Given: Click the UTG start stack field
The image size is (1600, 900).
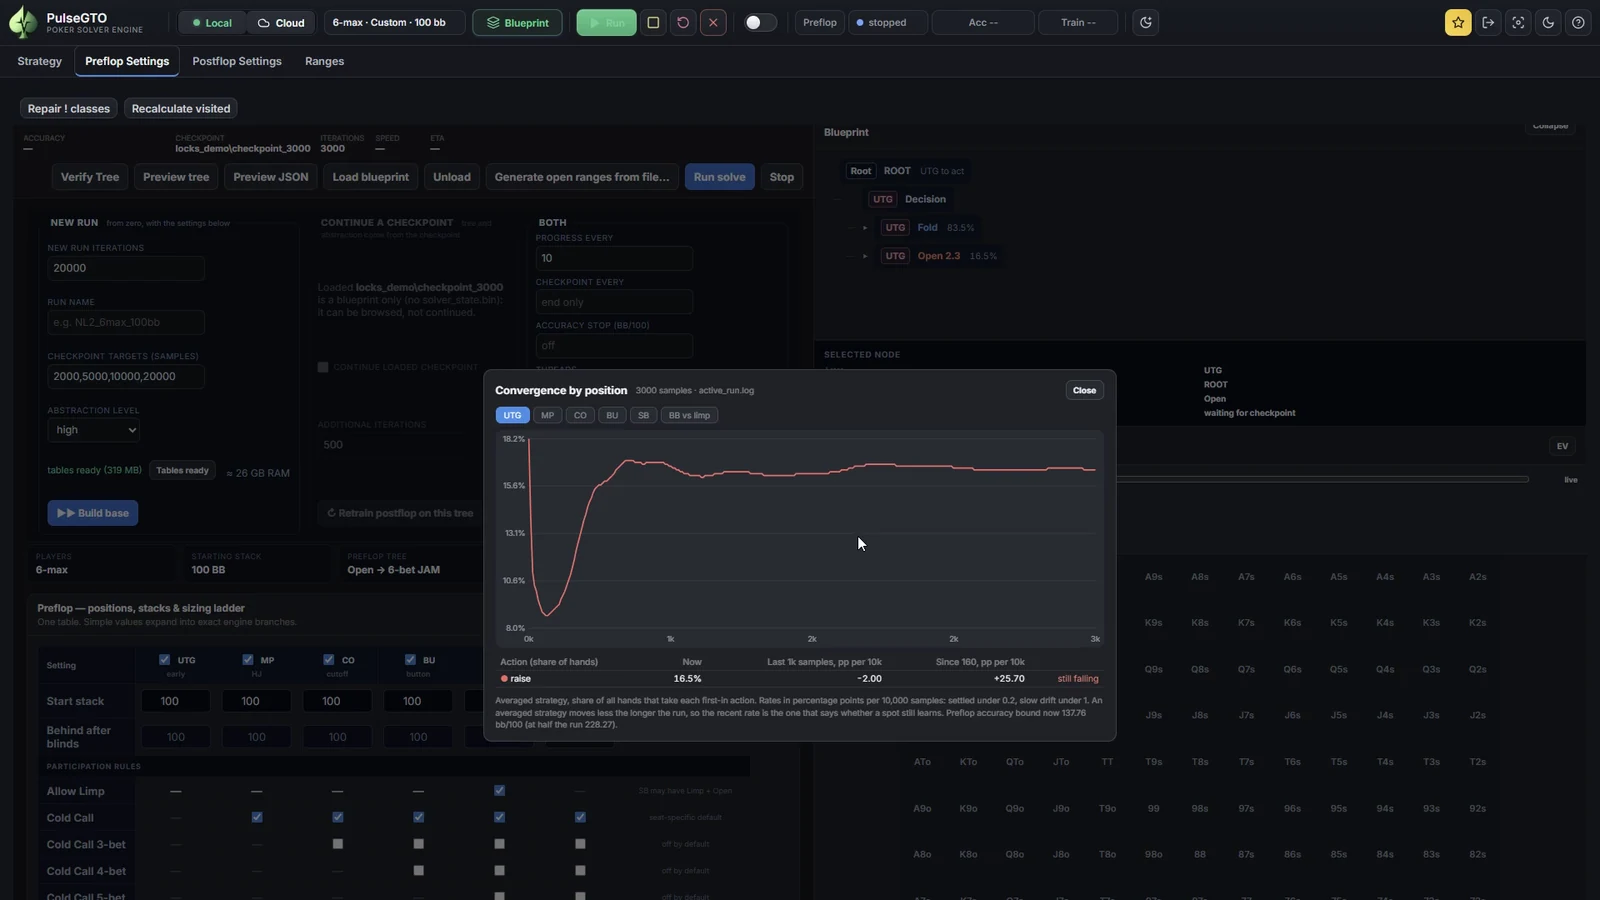Looking at the screenshot, I should point(176,701).
